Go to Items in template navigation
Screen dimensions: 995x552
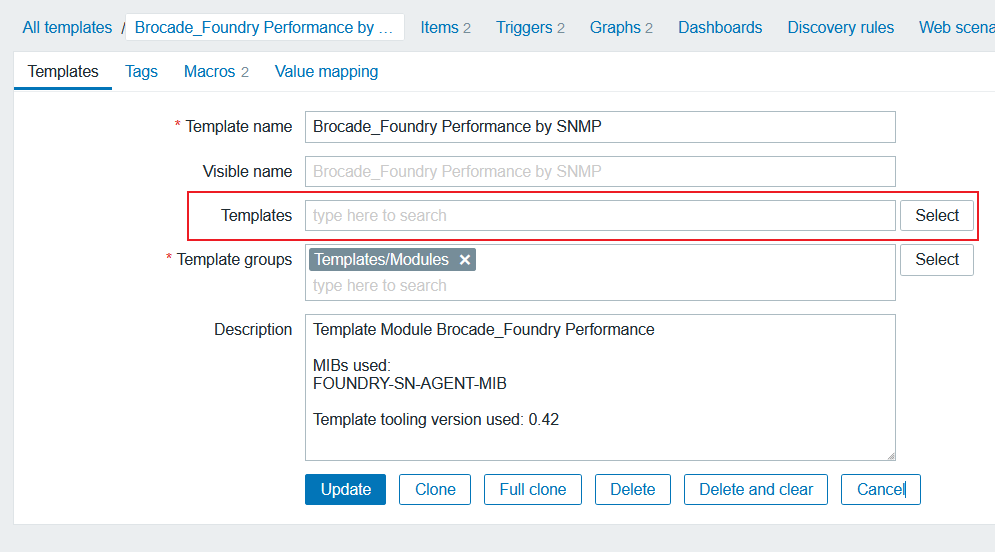click(x=439, y=27)
